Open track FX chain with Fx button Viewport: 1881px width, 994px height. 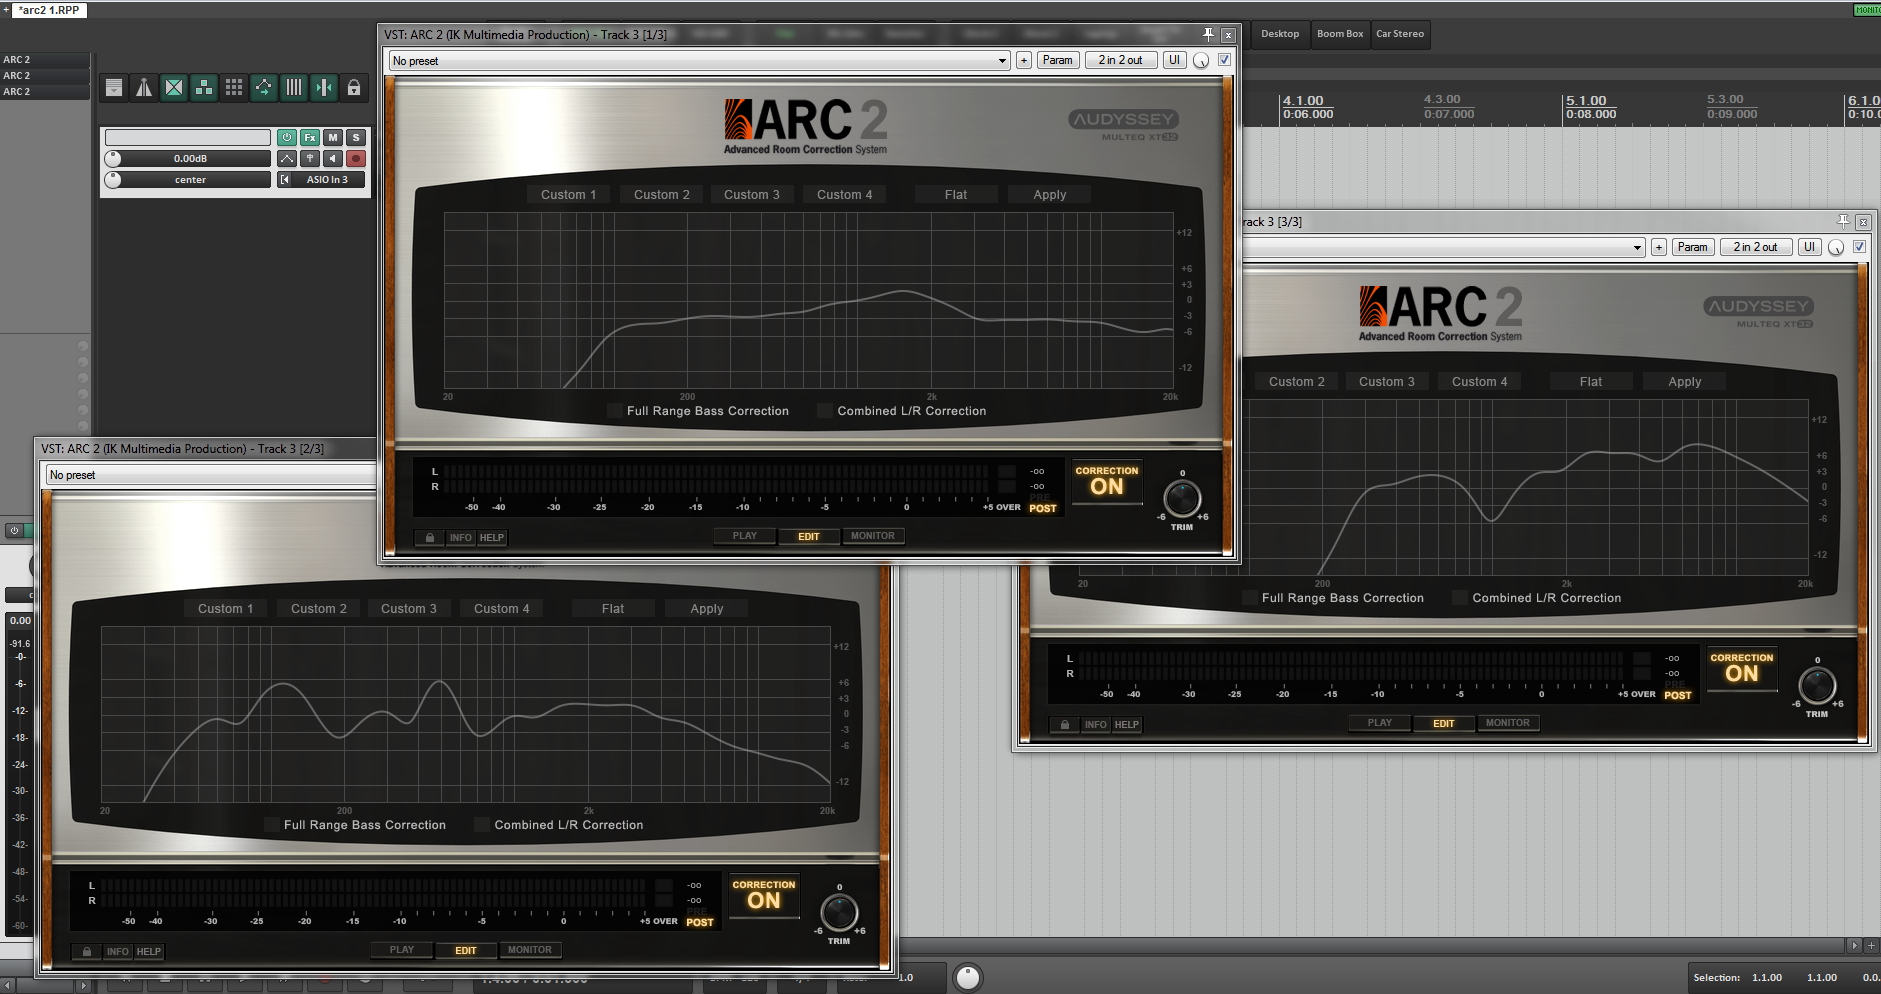[x=310, y=137]
